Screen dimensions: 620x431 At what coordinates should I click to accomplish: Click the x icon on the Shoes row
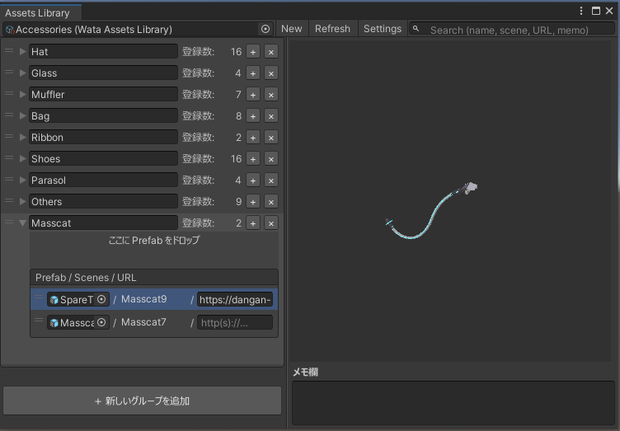pos(271,159)
